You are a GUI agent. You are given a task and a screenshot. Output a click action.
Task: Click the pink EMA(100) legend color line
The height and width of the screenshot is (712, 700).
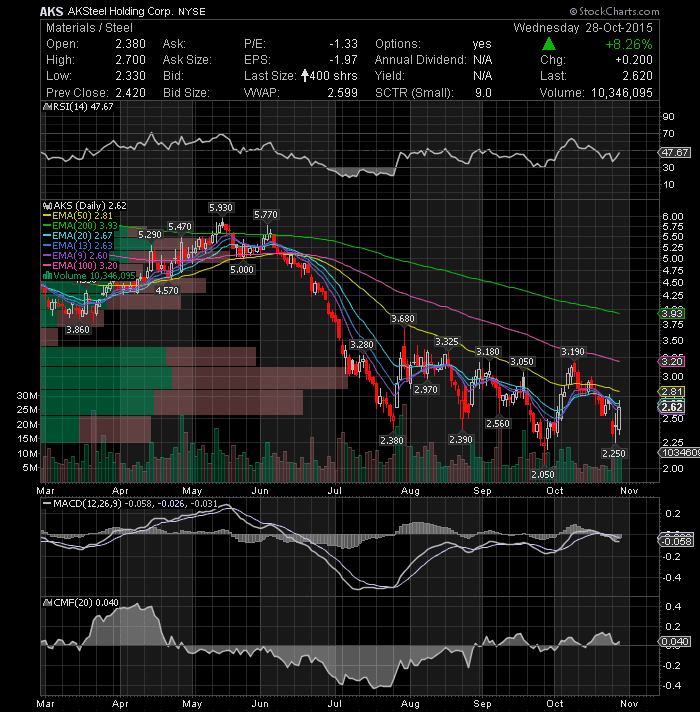pyautogui.click(x=47, y=266)
